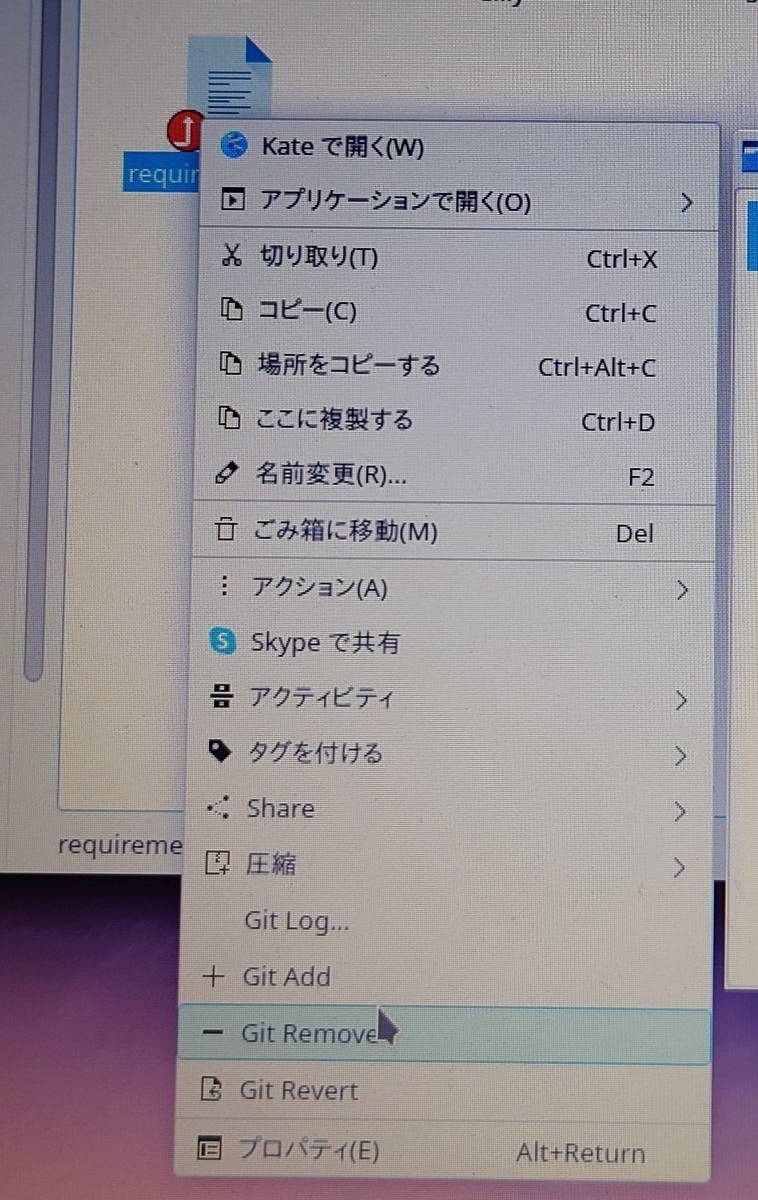Choose アプリケーションで開く(O) menu entry

tap(460, 202)
